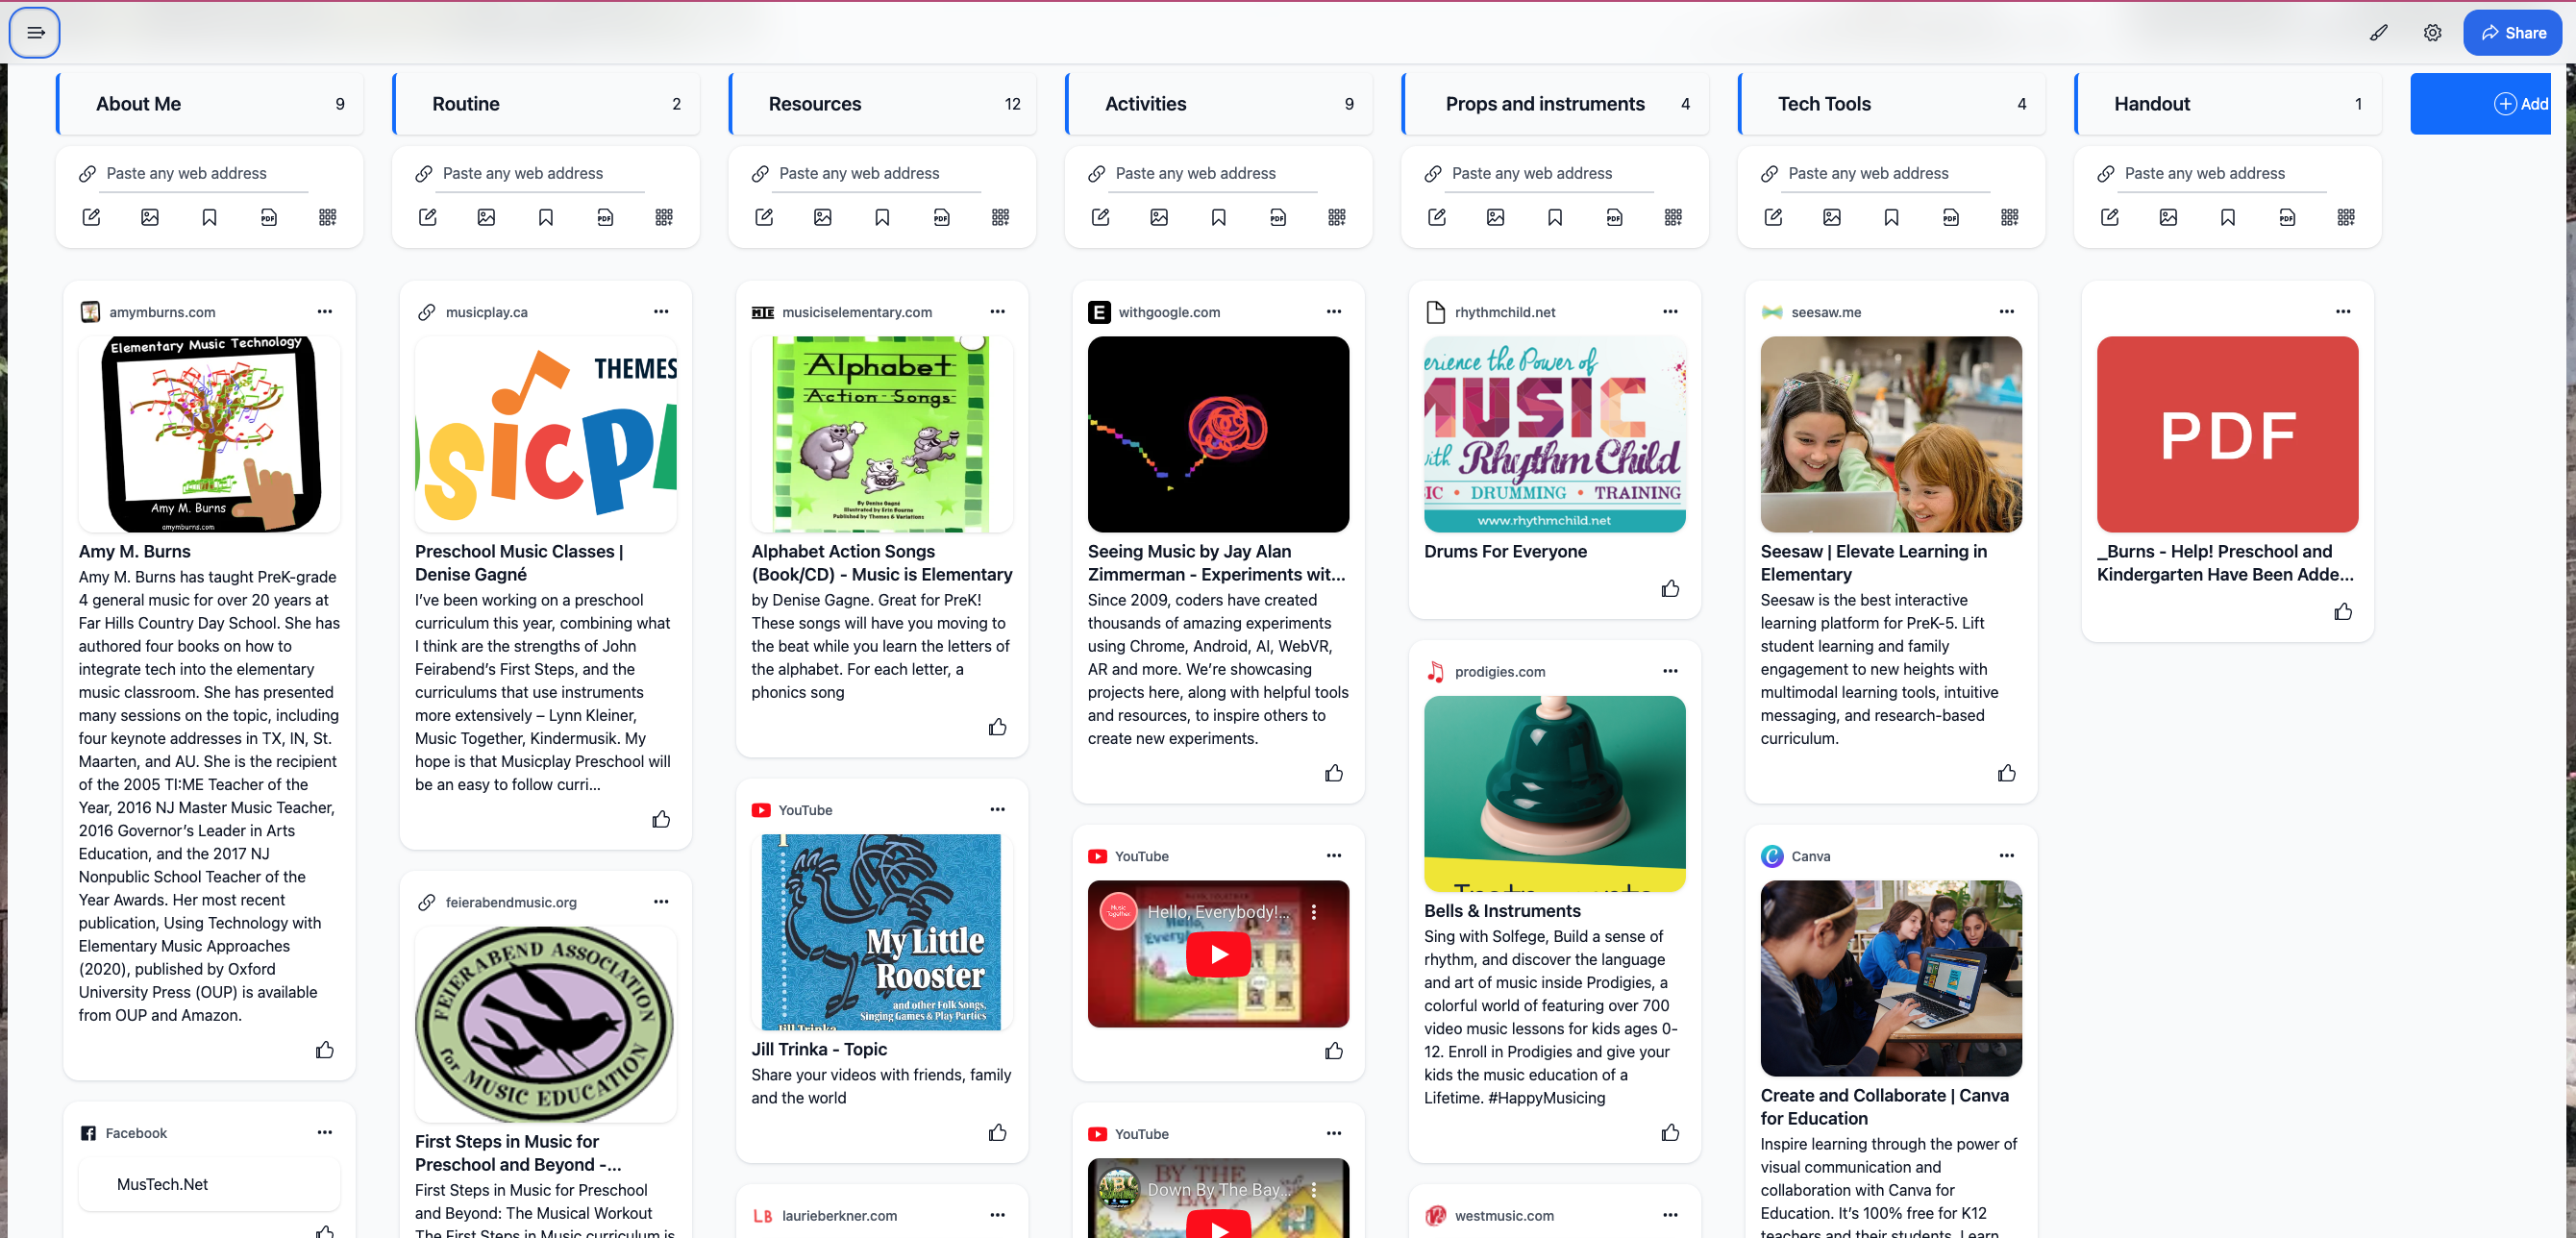This screenshot has height=1238, width=2576.
Task: Click the image upload icon in About Me column
Action: pos(150,217)
